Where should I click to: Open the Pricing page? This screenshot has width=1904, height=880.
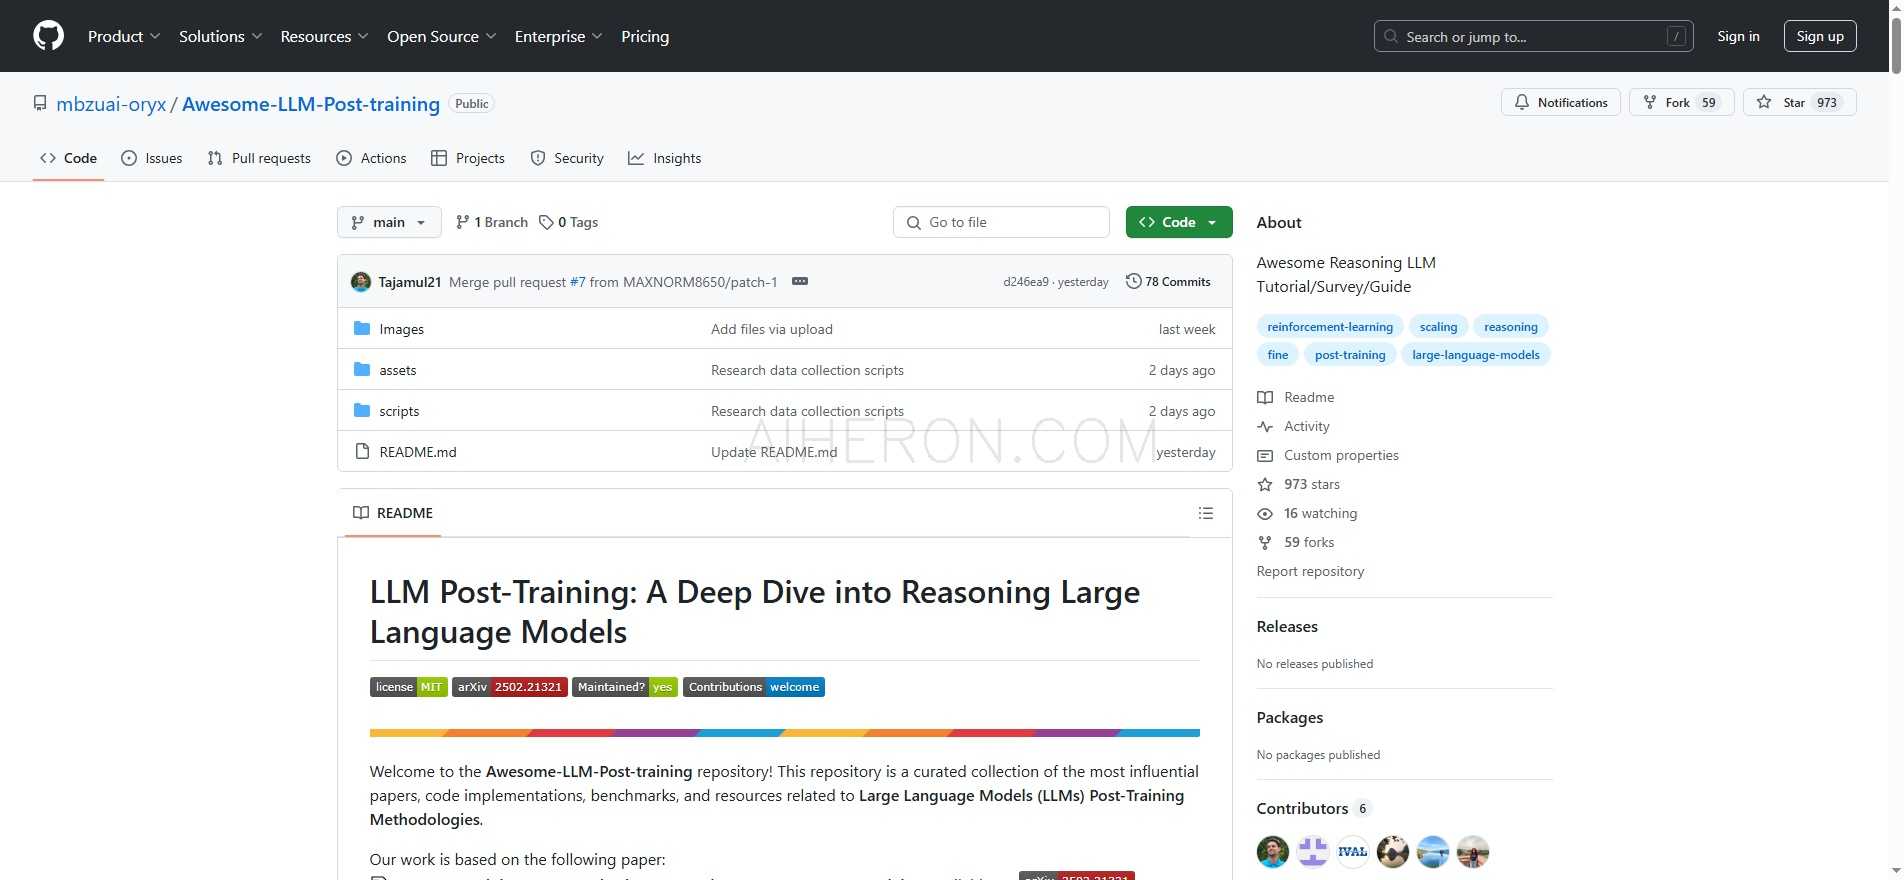[x=645, y=36]
